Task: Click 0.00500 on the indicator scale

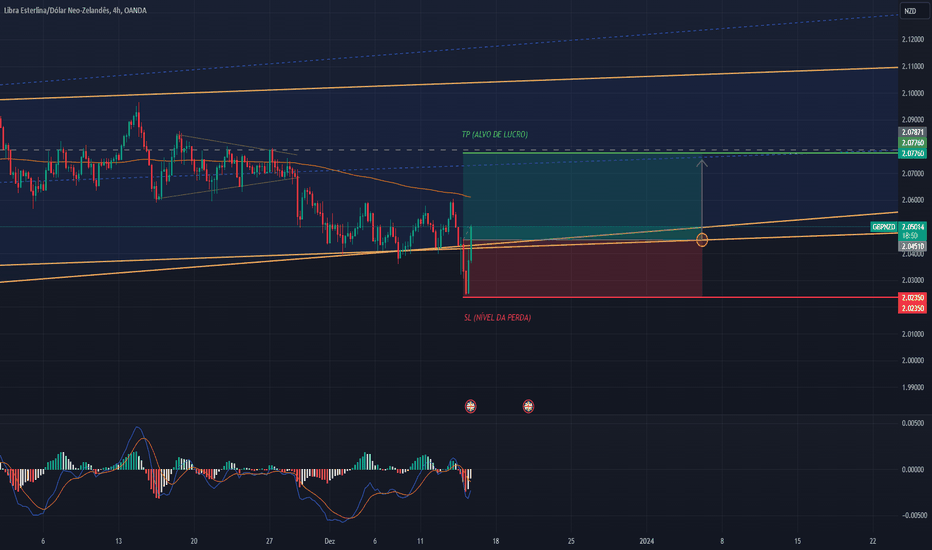Action: point(913,423)
